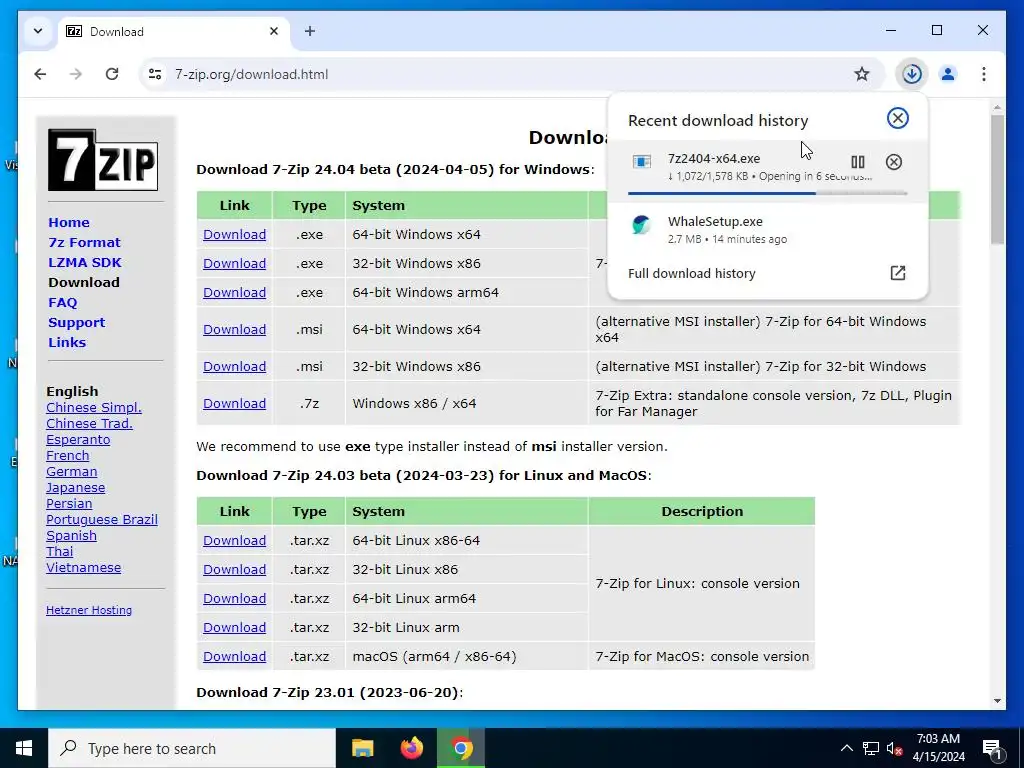This screenshot has height=768, width=1024.
Task: Close the Download tab
Action: click(274, 31)
